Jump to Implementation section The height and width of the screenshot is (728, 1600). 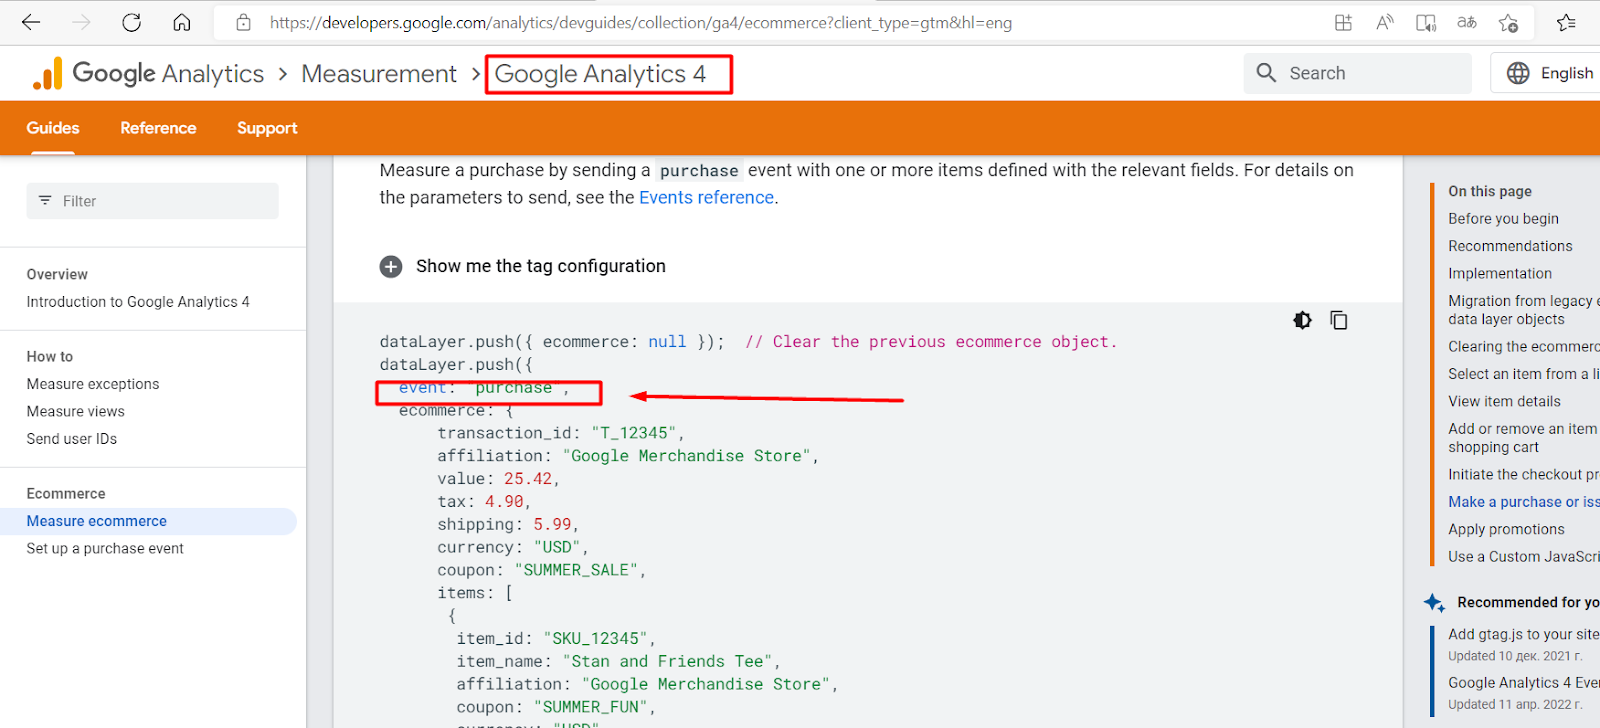tap(1500, 273)
